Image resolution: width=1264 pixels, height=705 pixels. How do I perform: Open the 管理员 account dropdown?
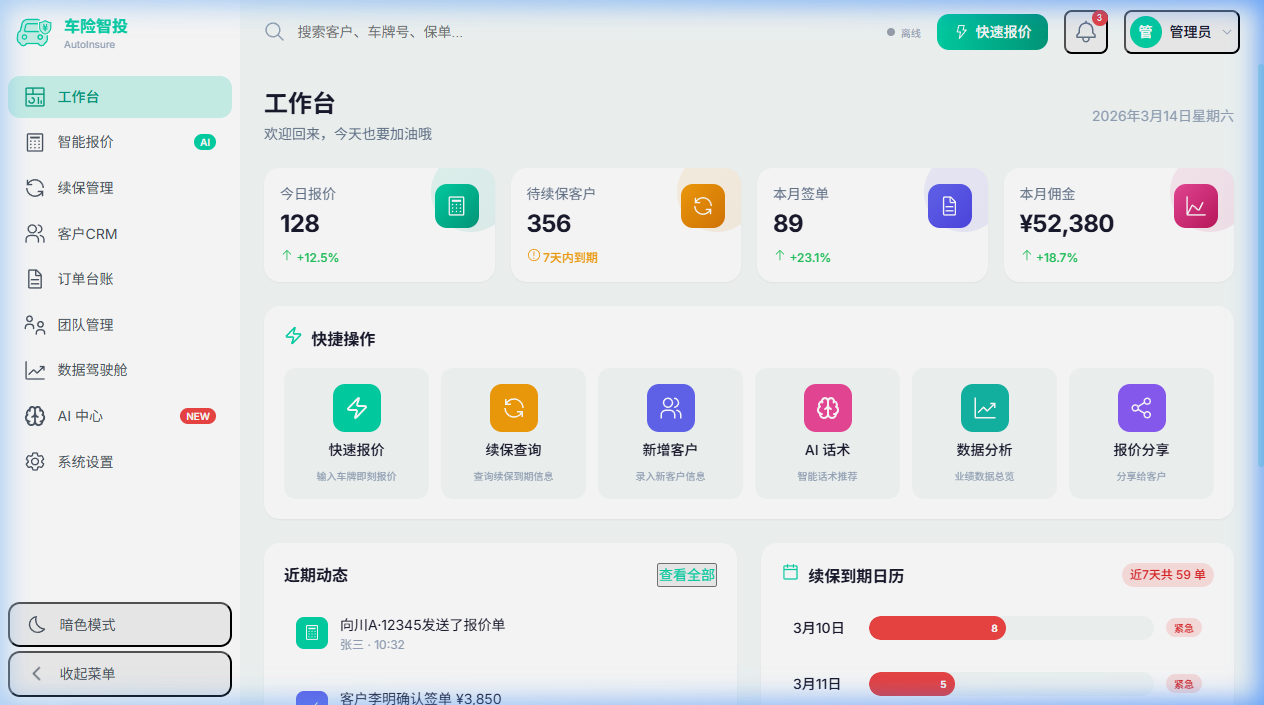[1181, 32]
